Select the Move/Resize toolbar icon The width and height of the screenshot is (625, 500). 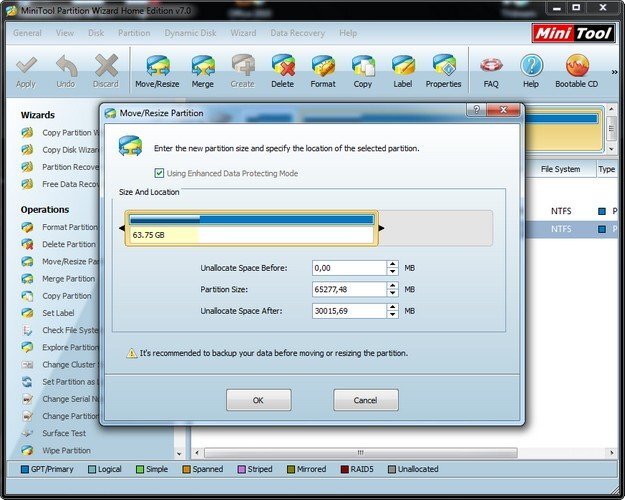click(x=157, y=65)
